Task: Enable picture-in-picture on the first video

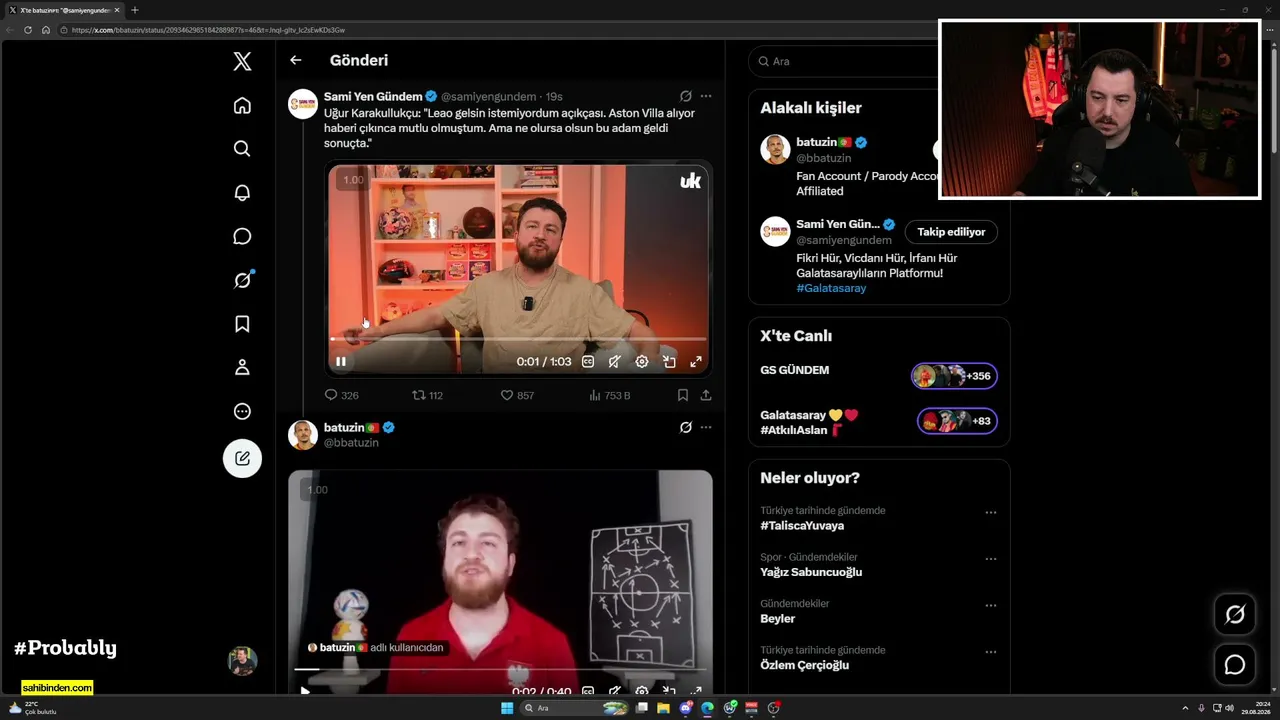Action: (669, 362)
